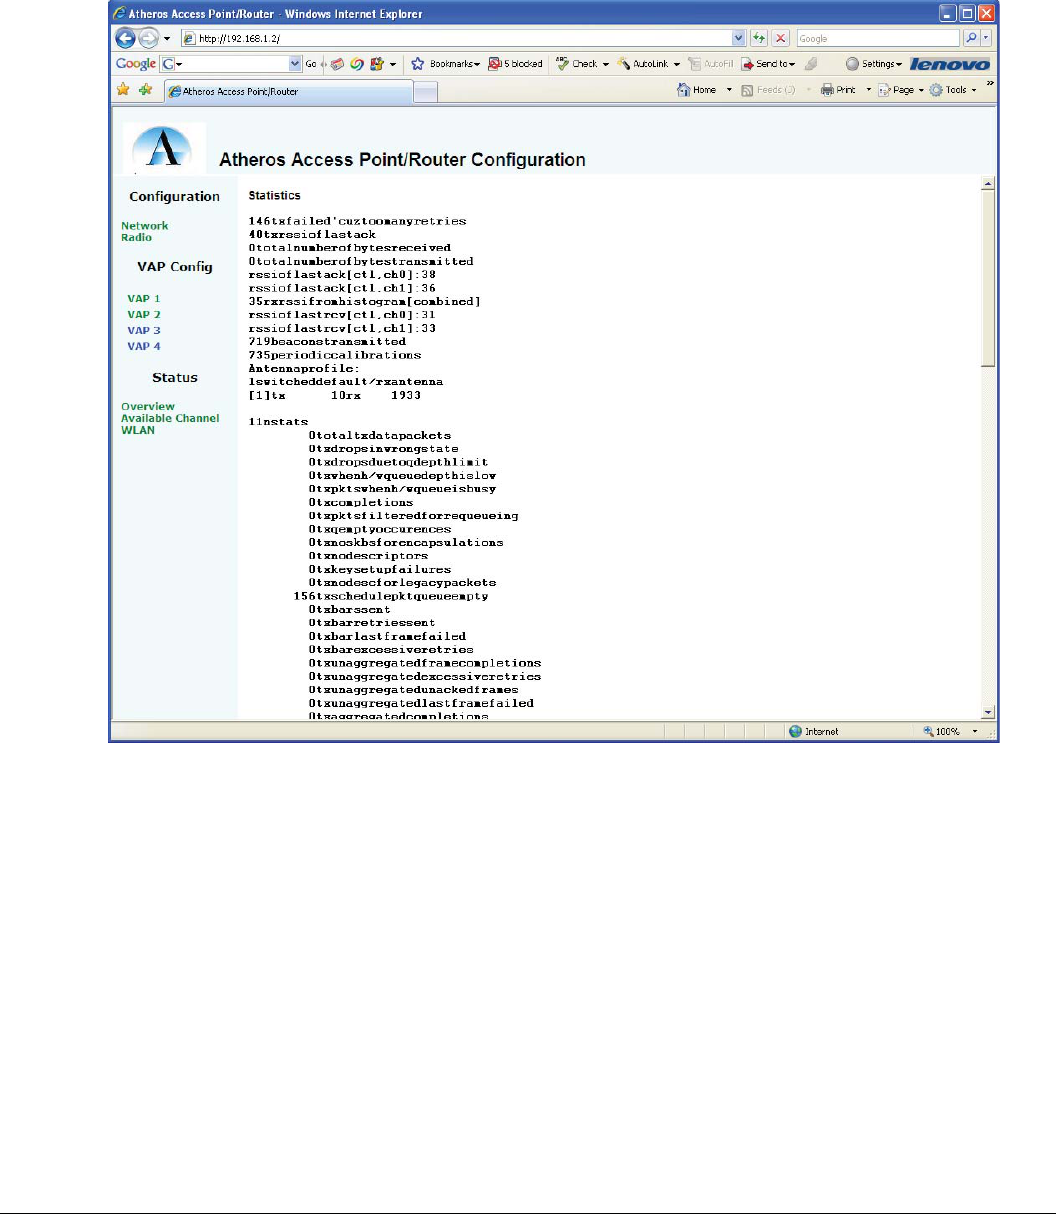Click the popup blocker 5 blocked button
The height and width of the screenshot is (1214, 1056).
[x=516, y=64]
